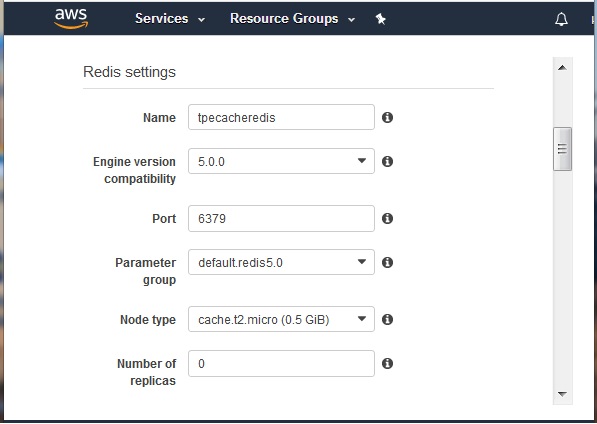Show info for Number of replicas

(x=387, y=363)
